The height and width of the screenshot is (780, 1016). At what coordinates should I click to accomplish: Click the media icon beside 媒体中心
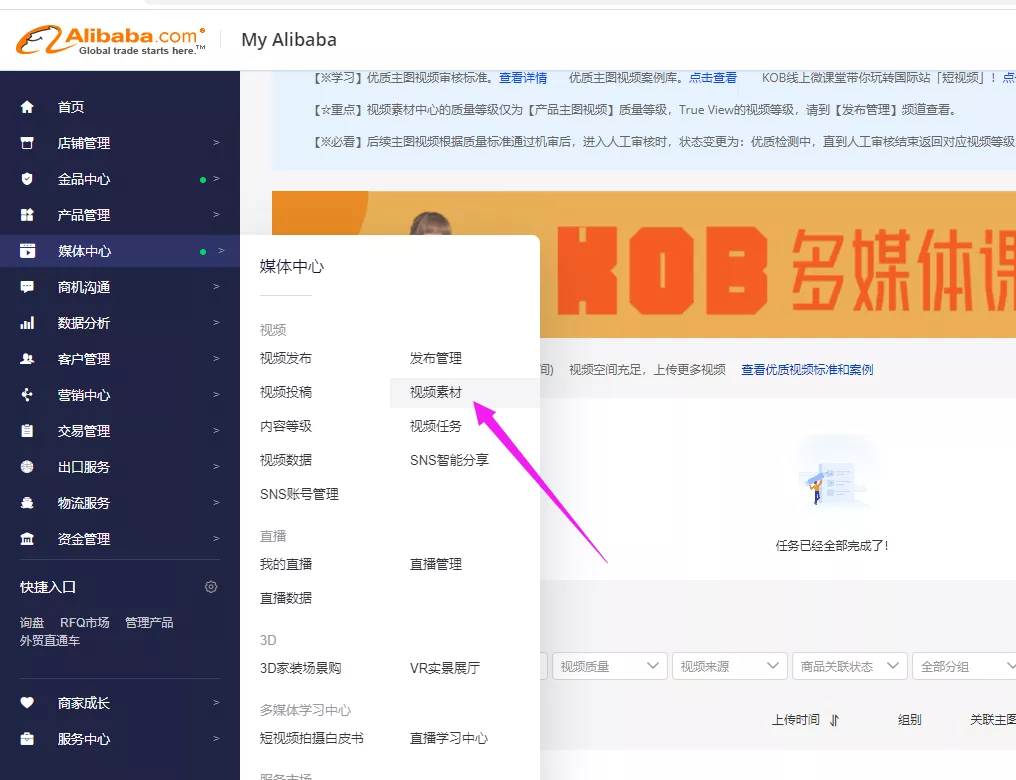27,251
